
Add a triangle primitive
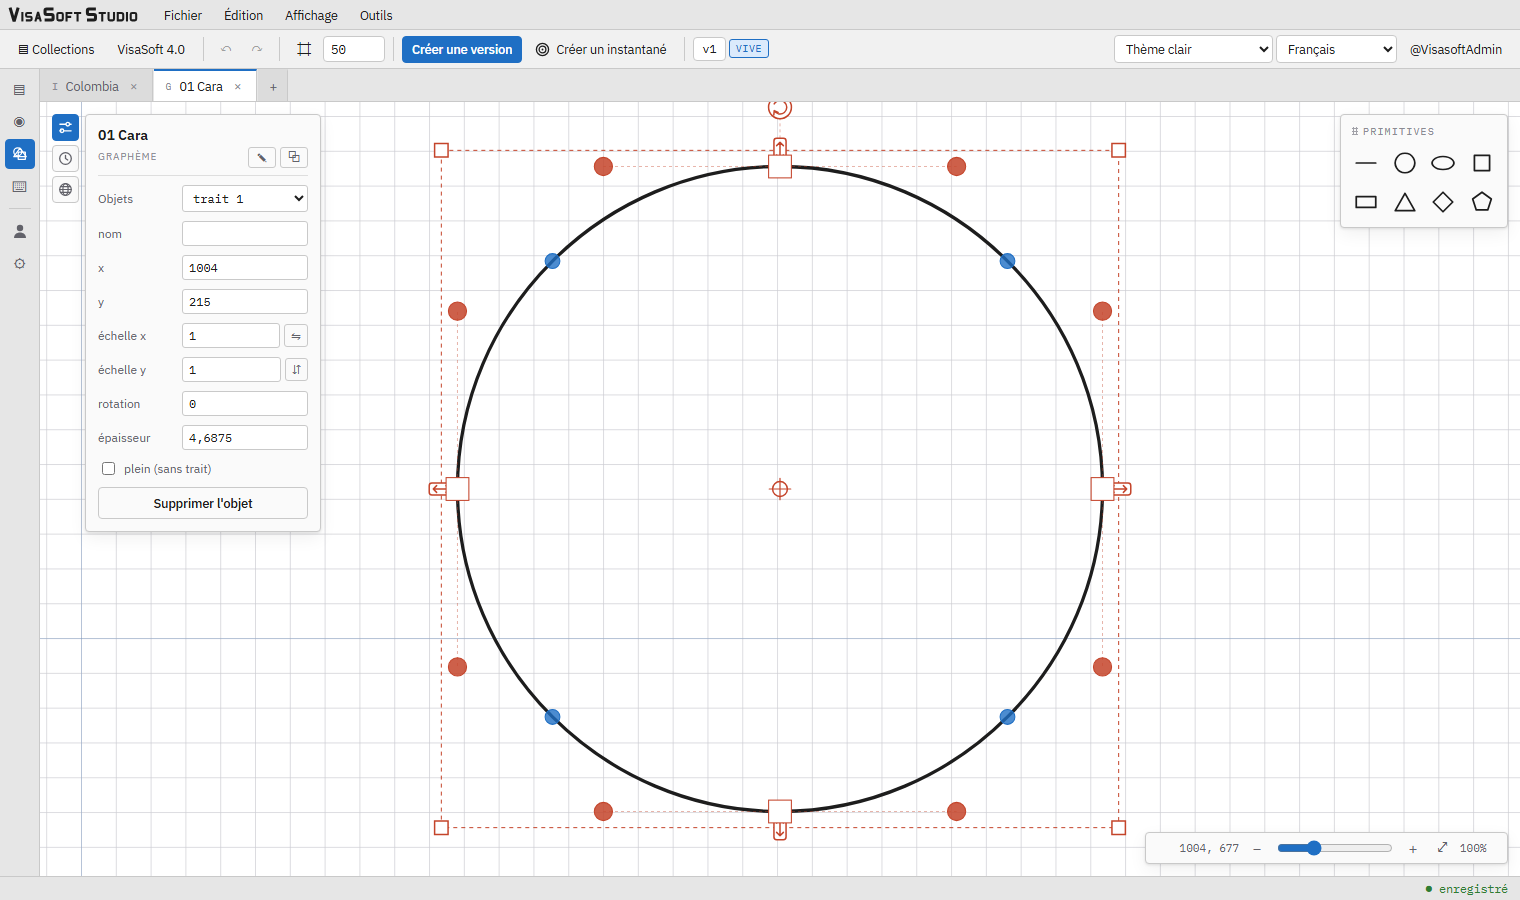pos(1405,202)
